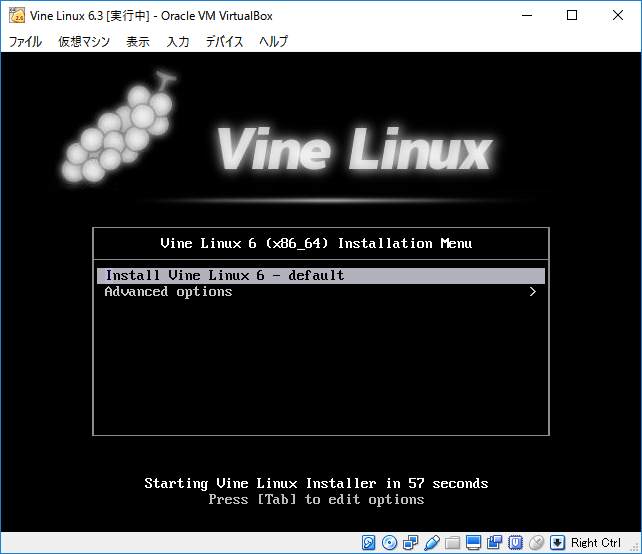Expand the Advanced options submenu arrow
Viewport: 642px width, 554px height.
(x=533, y=292)
